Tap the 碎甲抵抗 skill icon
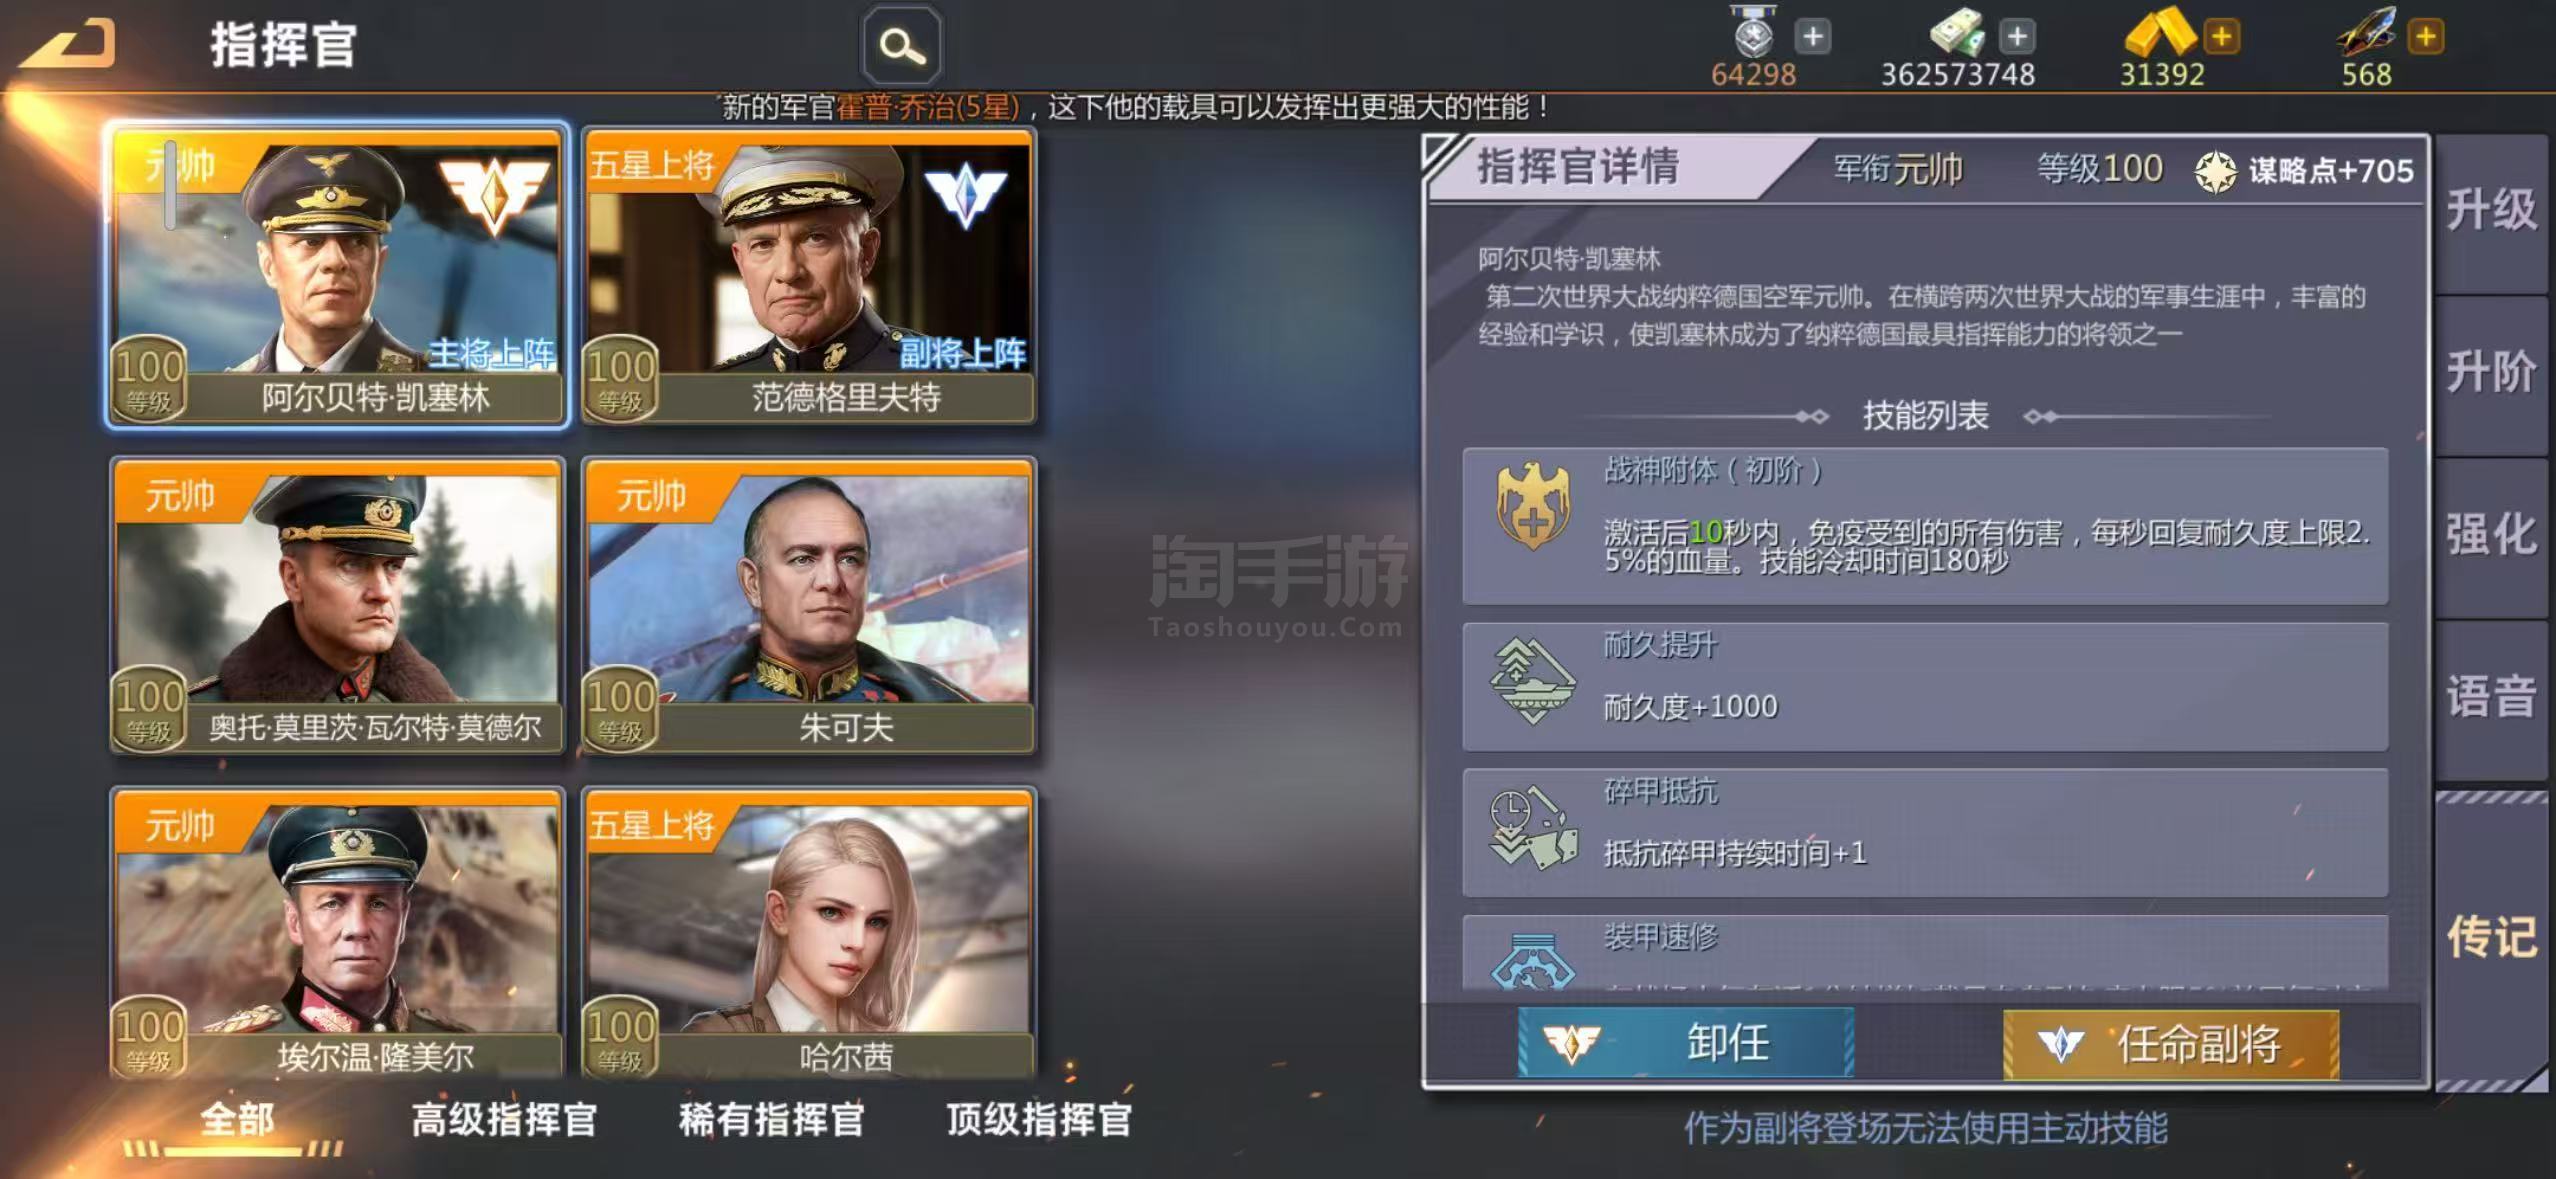Viewport: 2556px width, 1179px height. pos(1532,829)
